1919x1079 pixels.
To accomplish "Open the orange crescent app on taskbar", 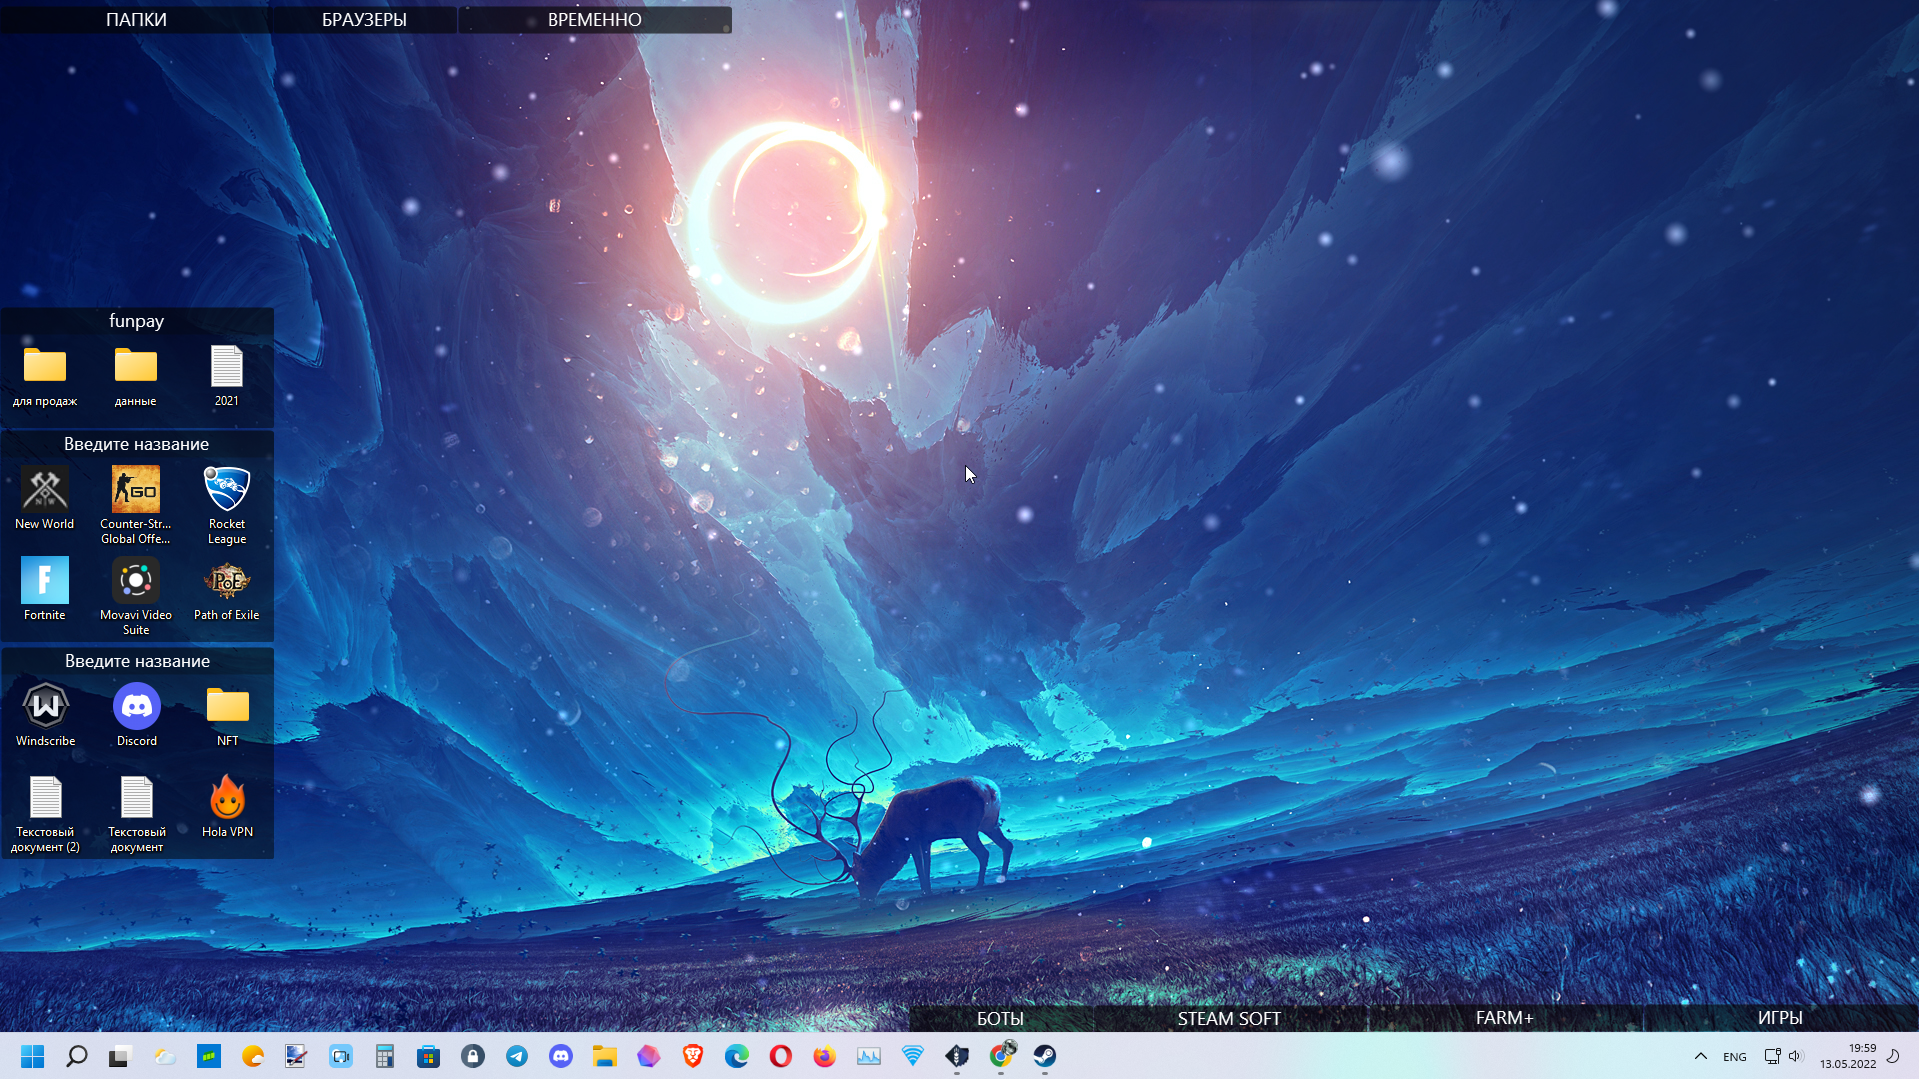I will pos(253,1056).
